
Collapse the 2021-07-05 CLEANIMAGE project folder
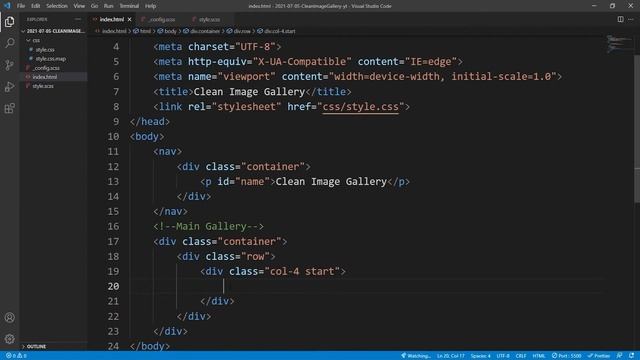(x=53, y=31)
